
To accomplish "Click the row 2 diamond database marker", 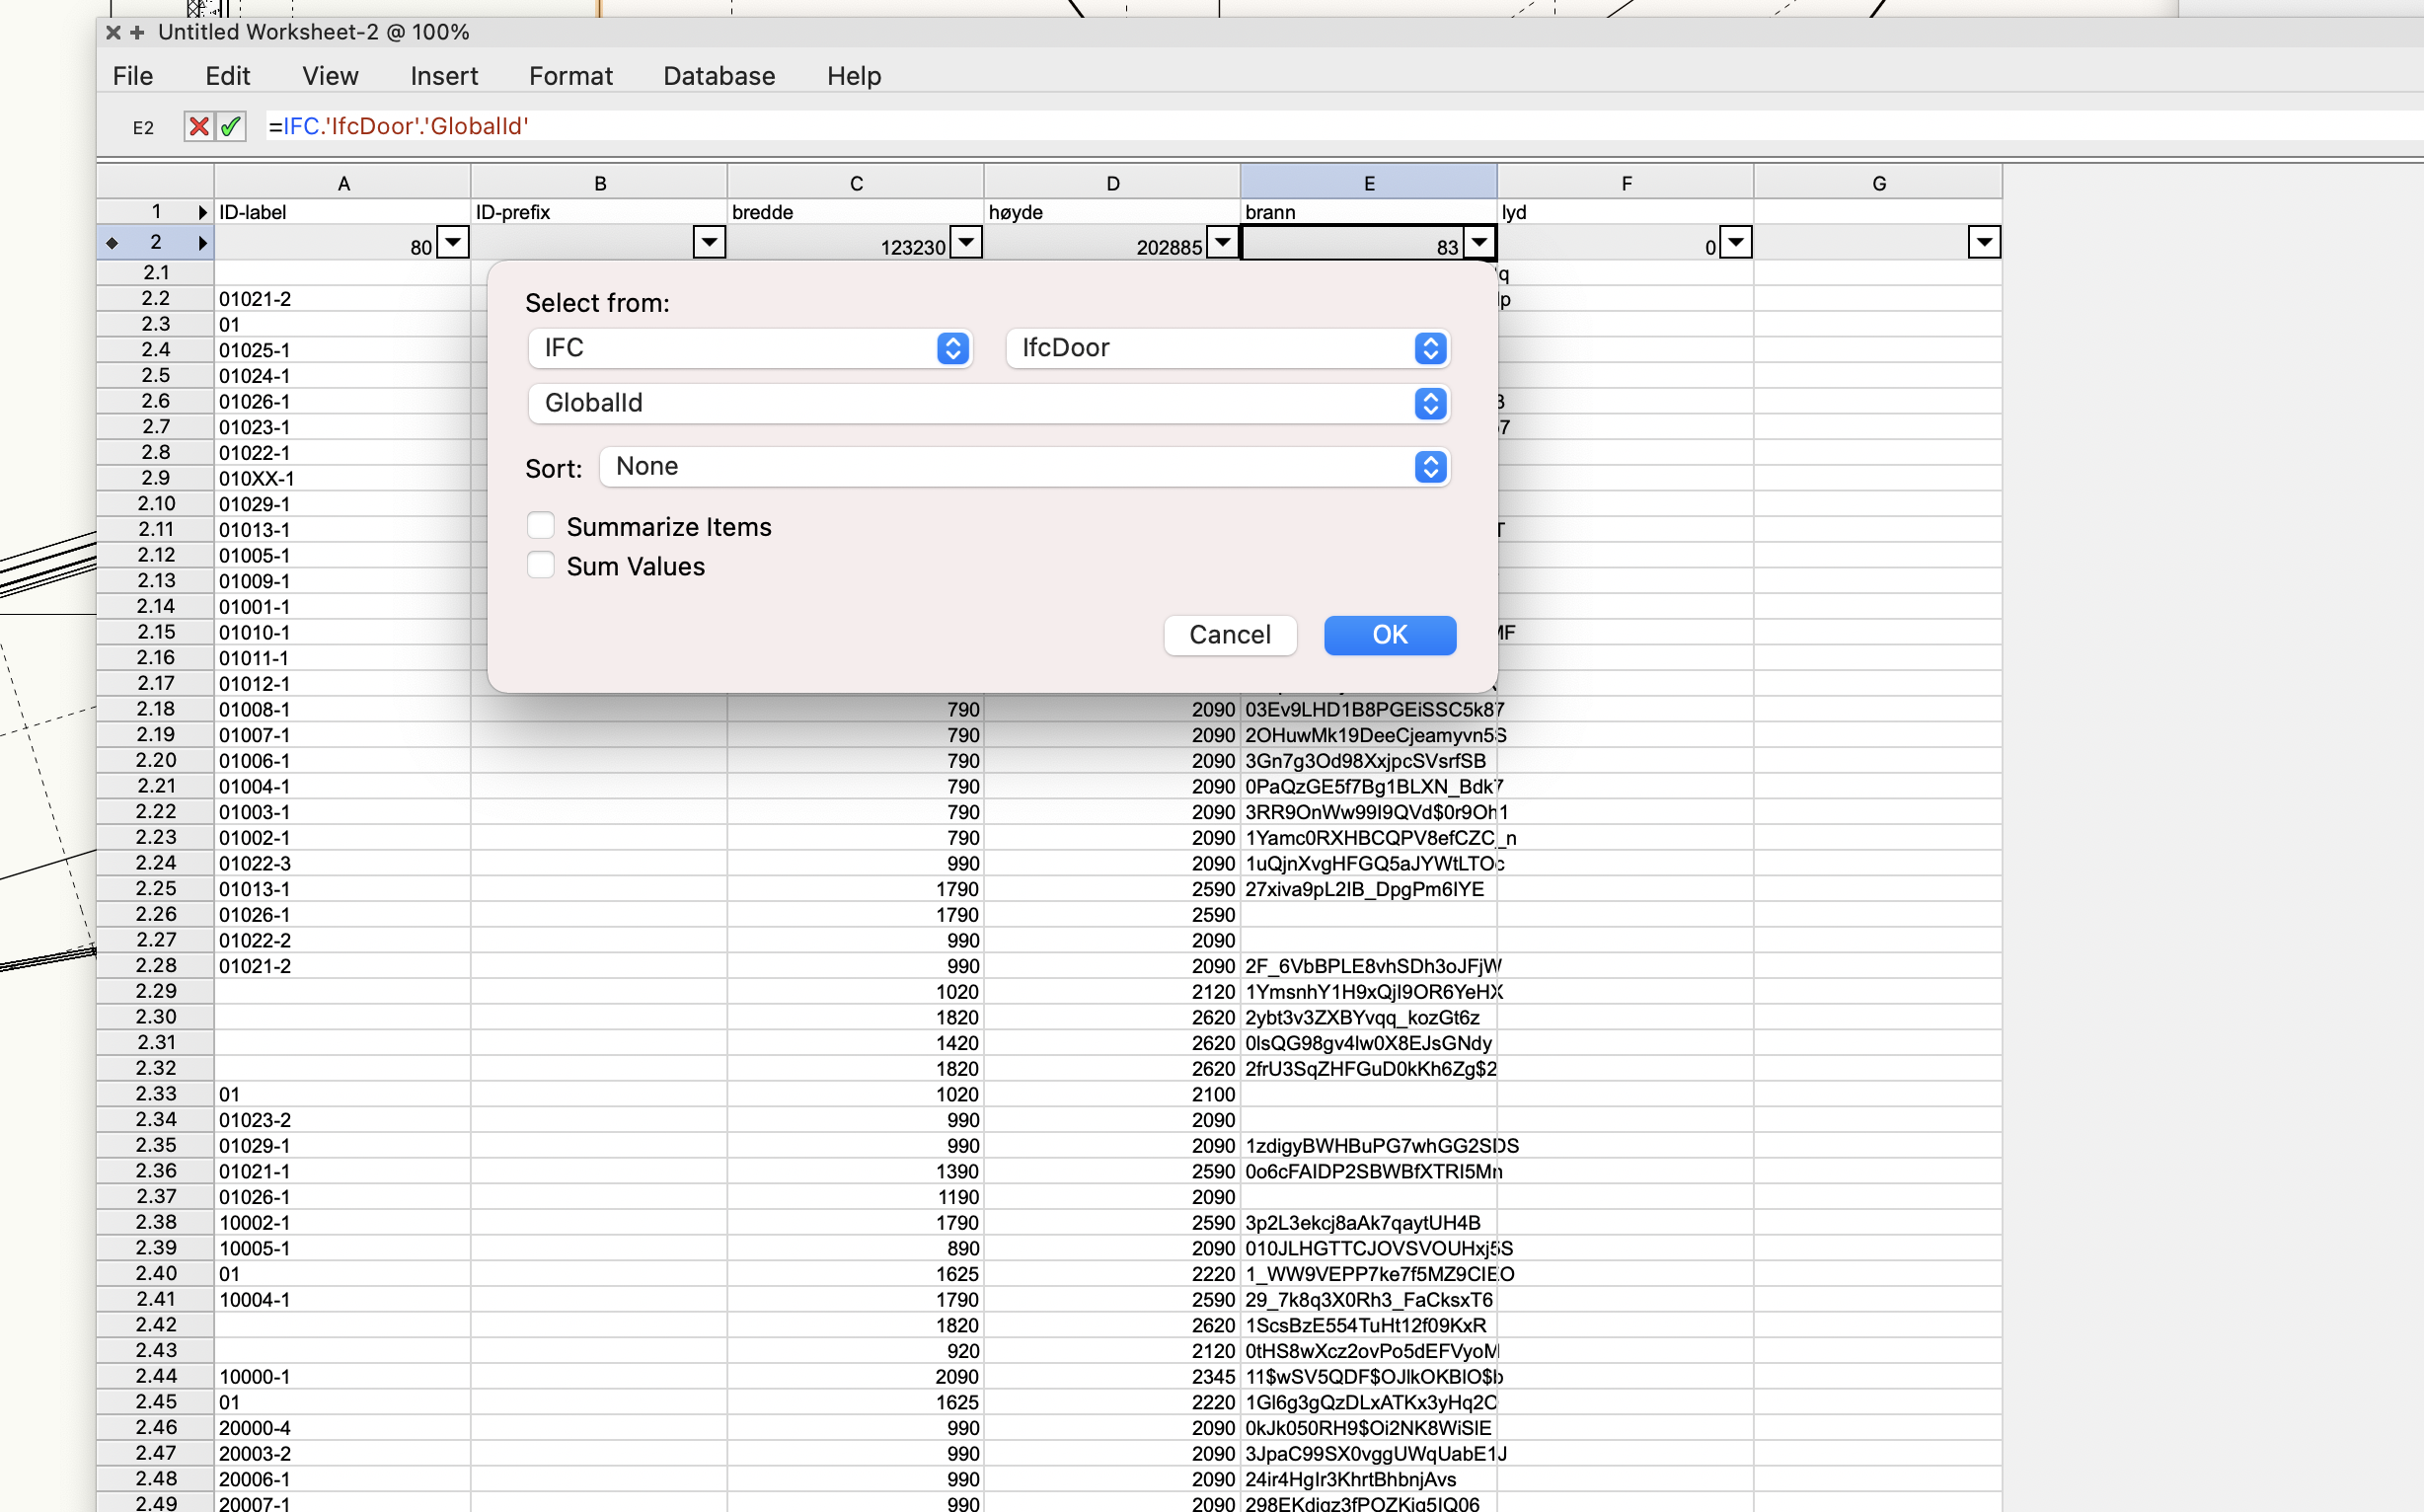I will [x=112, y=243].
